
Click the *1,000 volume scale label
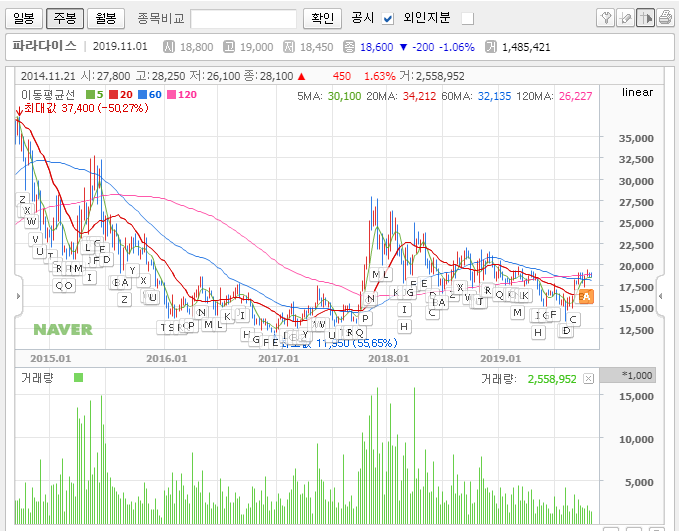pos(637,375)
